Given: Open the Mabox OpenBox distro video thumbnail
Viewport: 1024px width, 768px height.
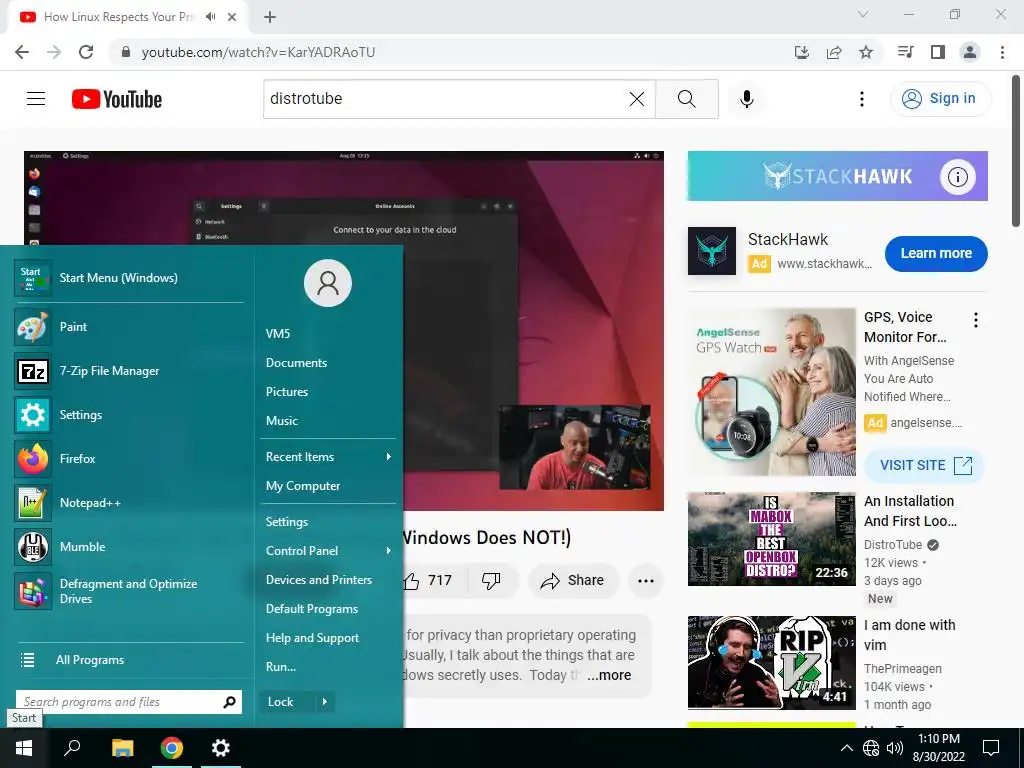Looking at the screenshot, I should pyautogui.click(x=771, y=539).
